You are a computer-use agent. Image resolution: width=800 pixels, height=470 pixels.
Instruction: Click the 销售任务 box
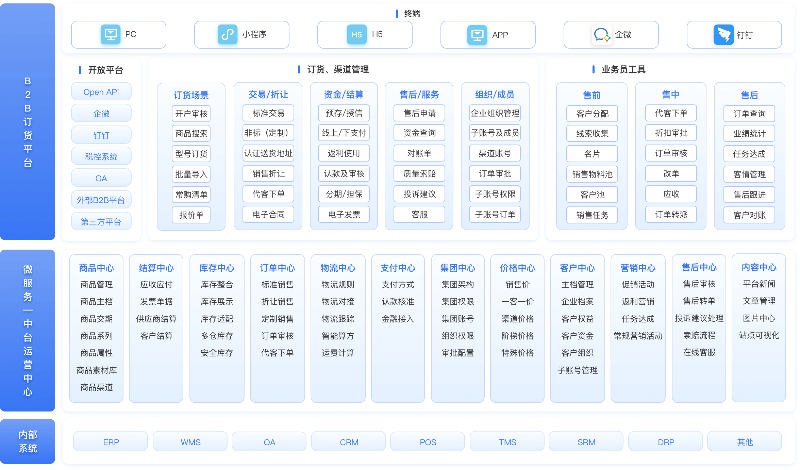[592, 215]
